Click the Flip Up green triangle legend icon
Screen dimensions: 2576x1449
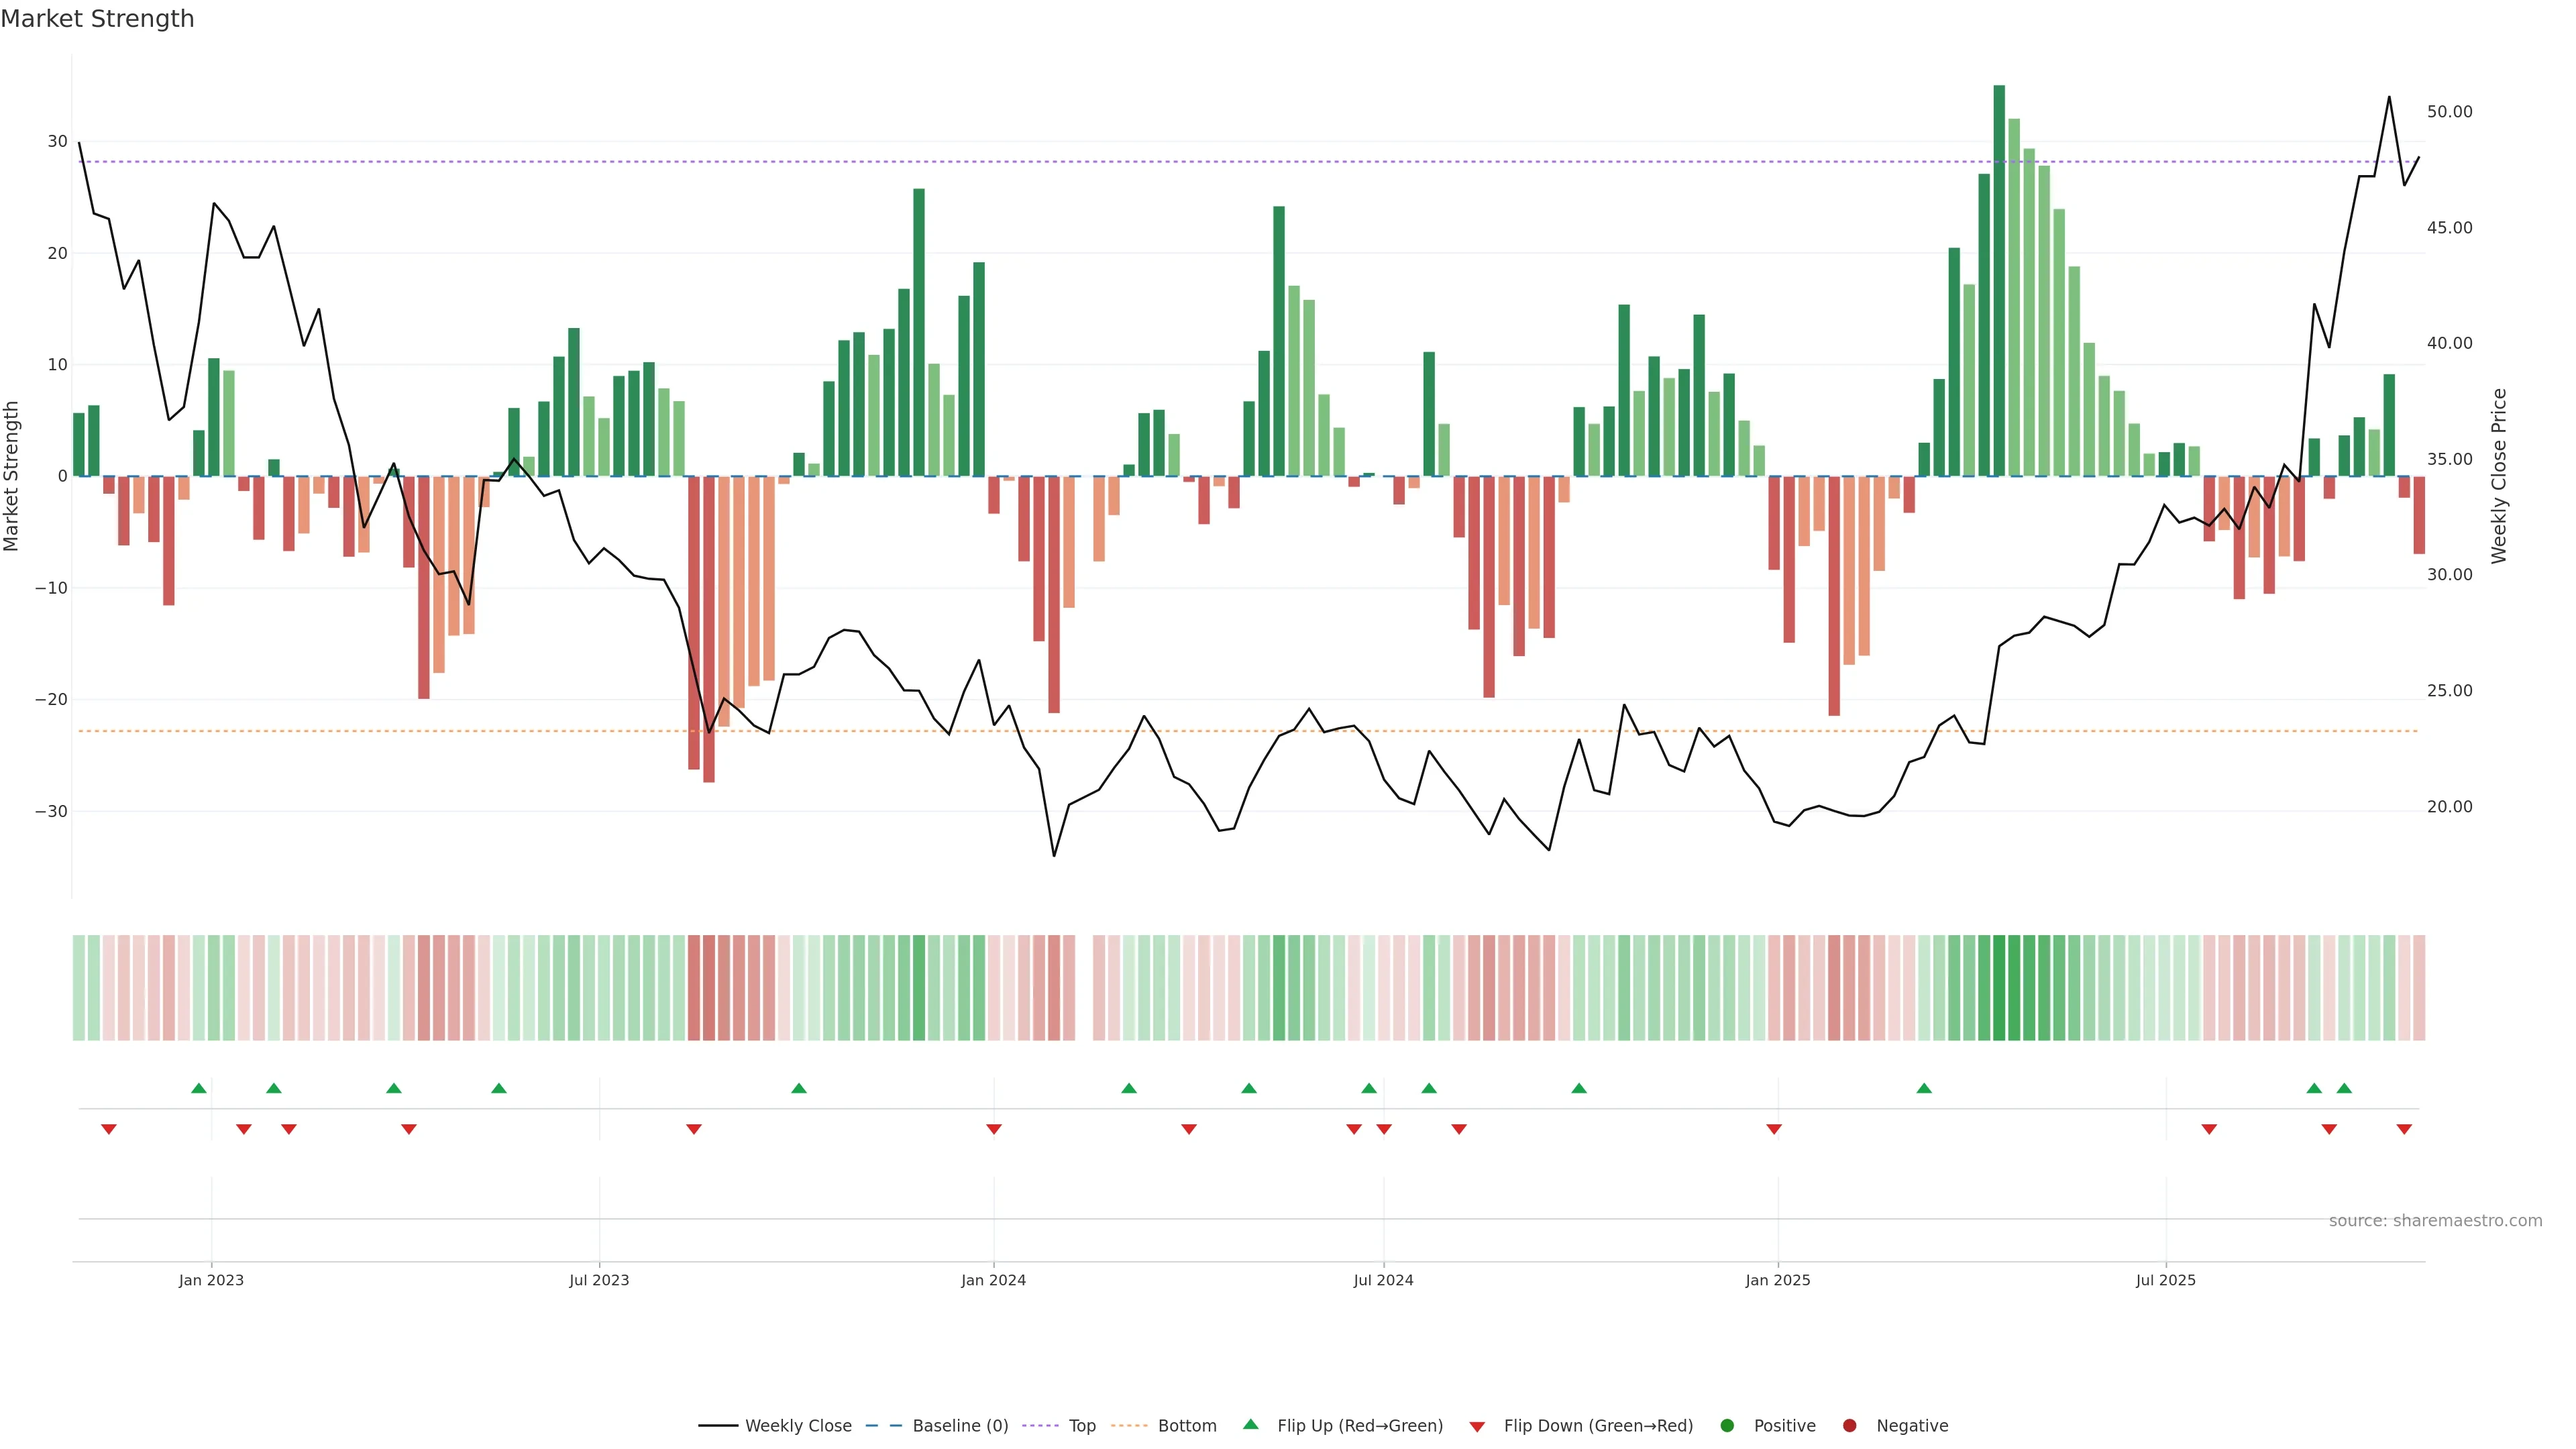[1250, 1425]
